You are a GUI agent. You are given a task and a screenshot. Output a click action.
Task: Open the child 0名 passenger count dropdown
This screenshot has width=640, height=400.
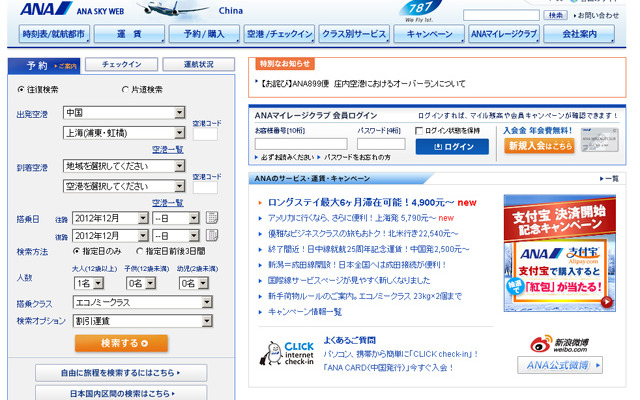(141, 283)
